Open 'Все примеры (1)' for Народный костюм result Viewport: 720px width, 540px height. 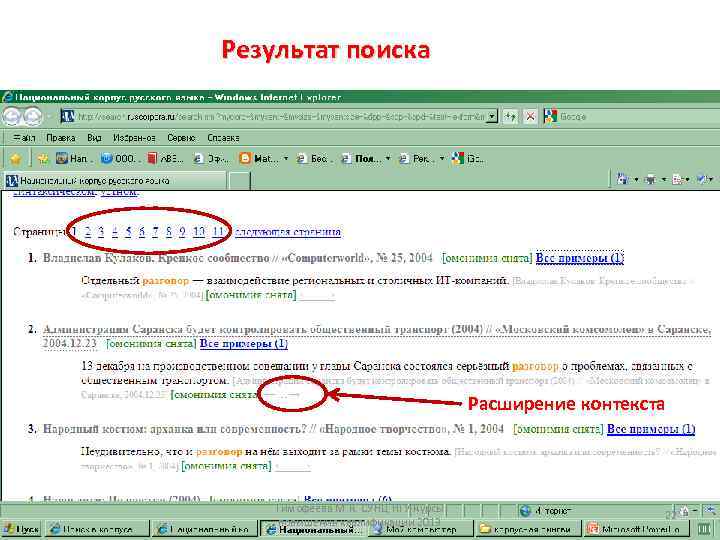coord(651,429)
